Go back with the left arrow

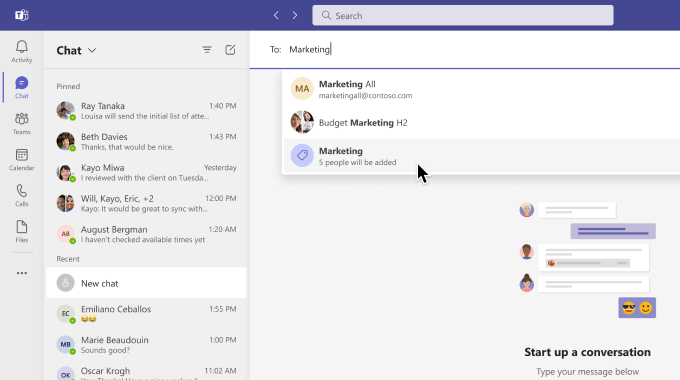click(x=276, y=15)
